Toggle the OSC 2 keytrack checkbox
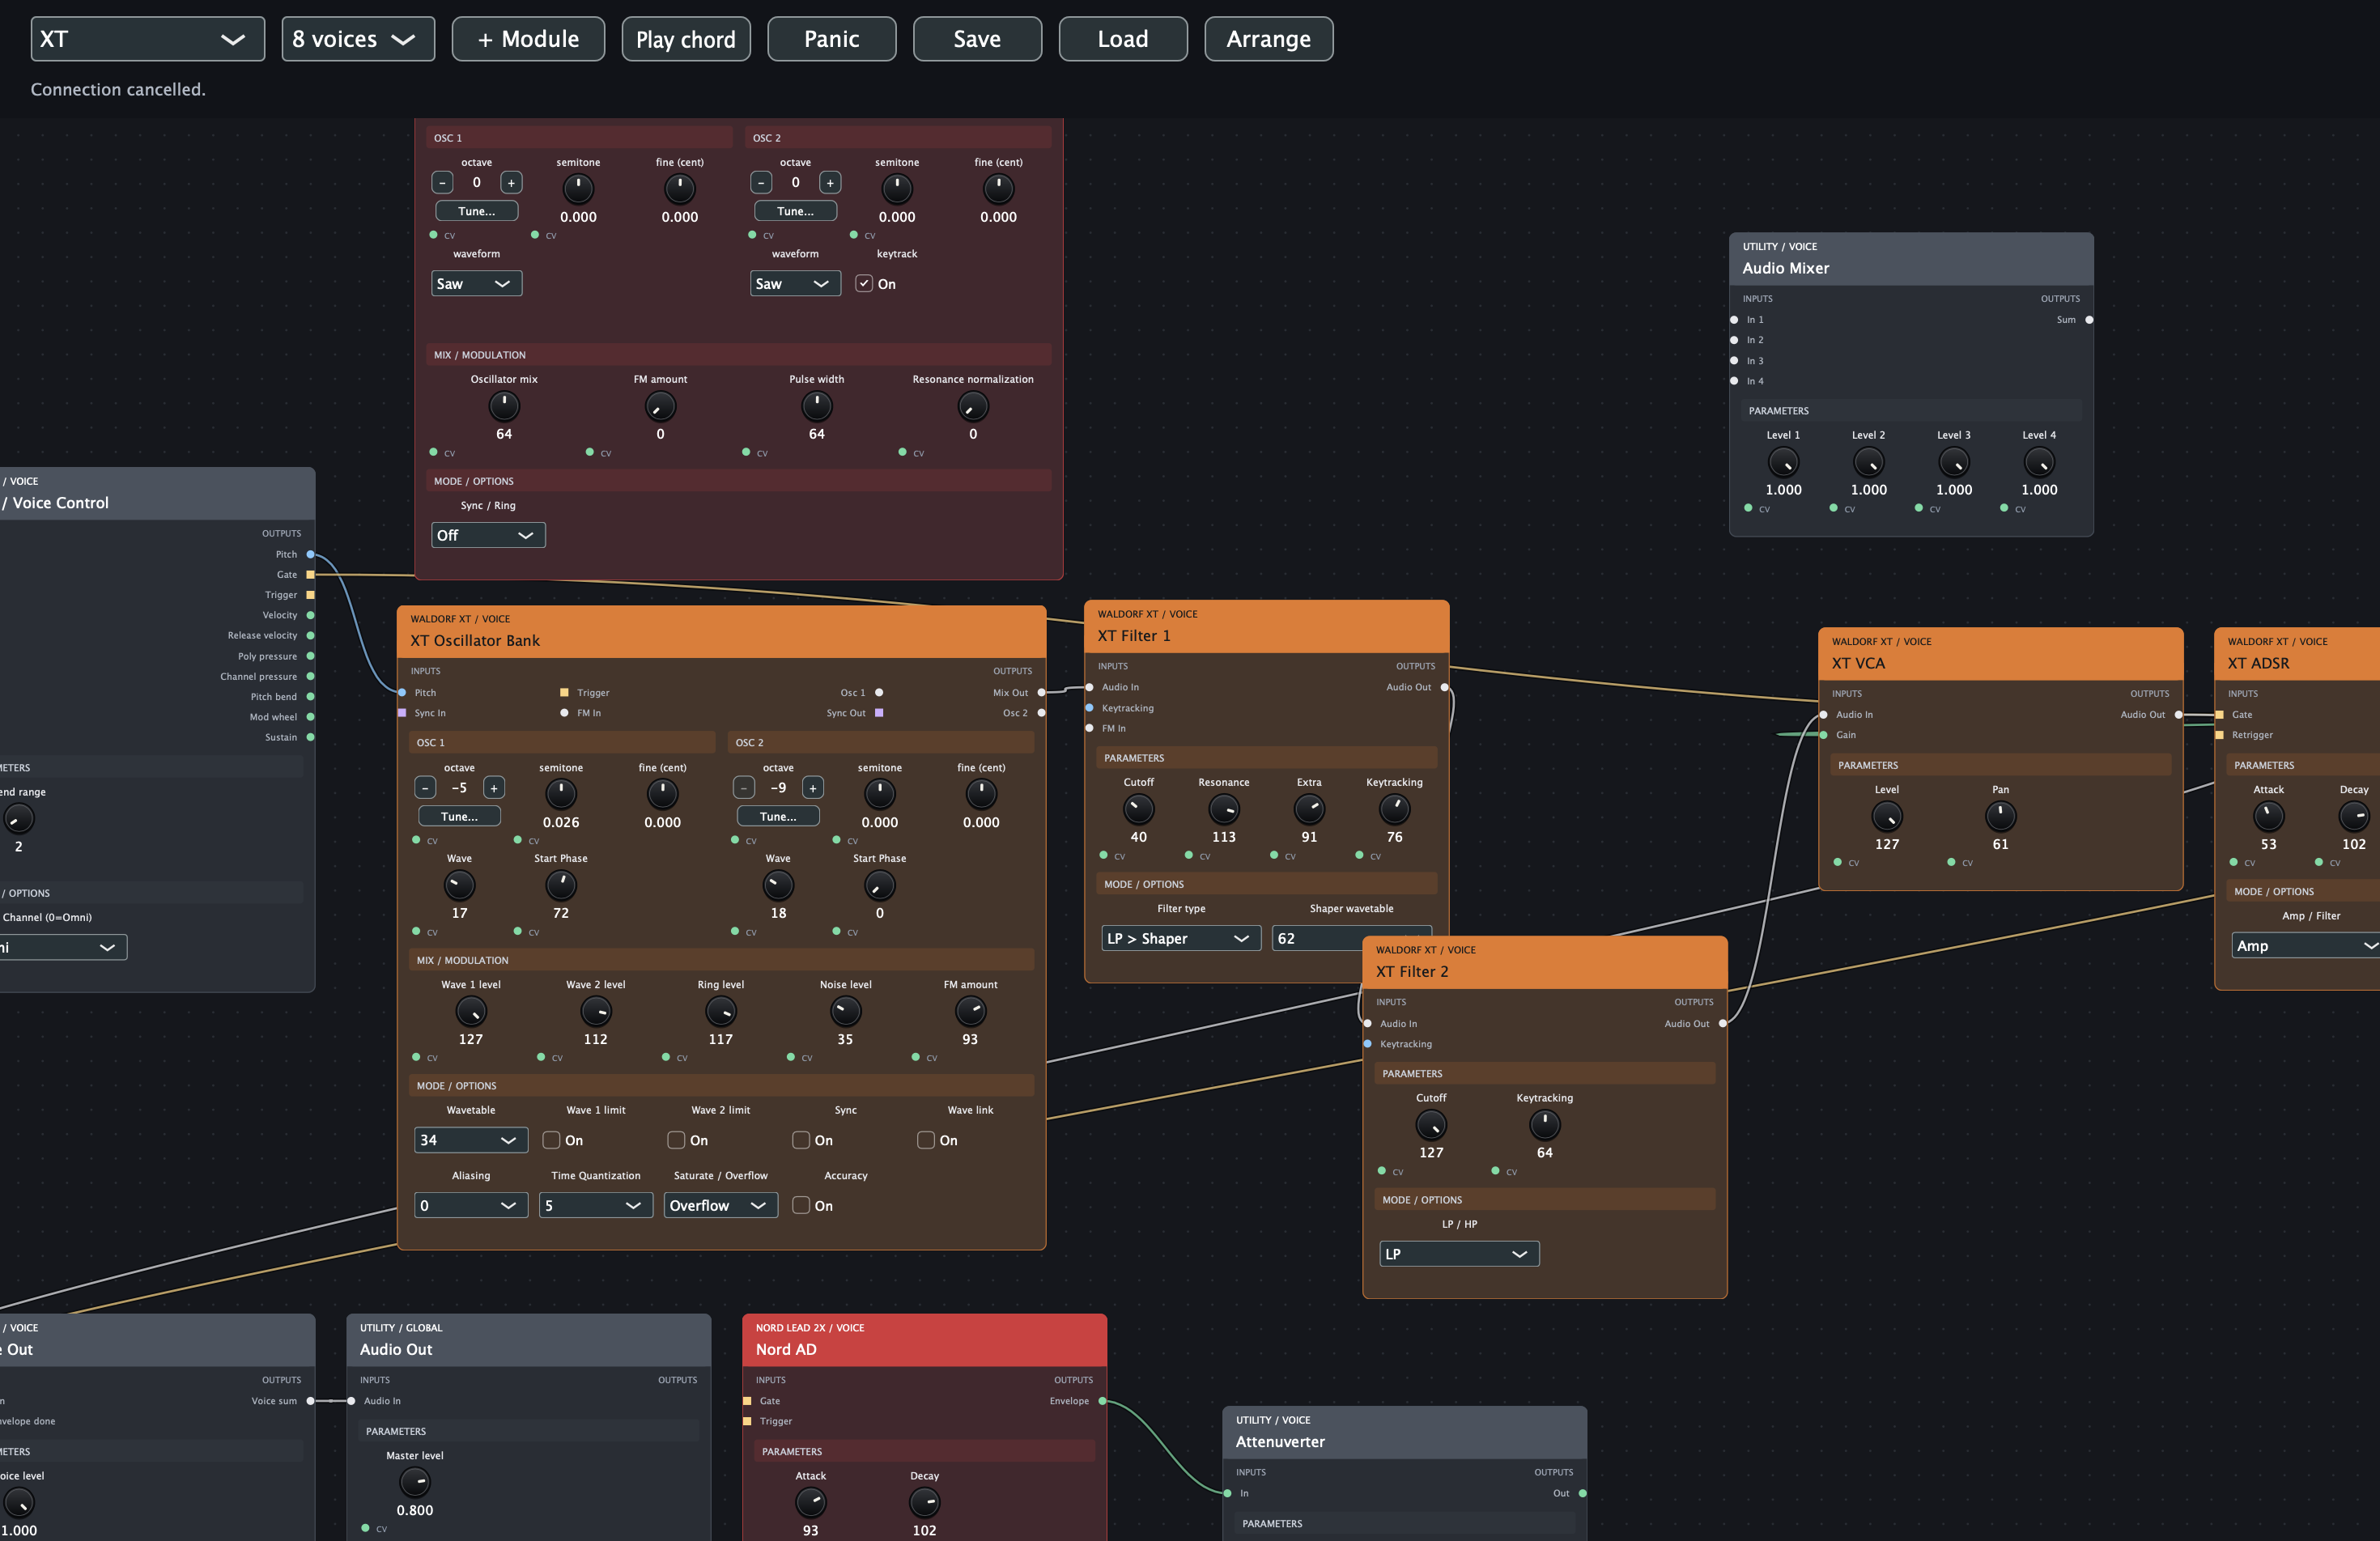Viewport: 2380px width, 1541px height. coord(864,284)
